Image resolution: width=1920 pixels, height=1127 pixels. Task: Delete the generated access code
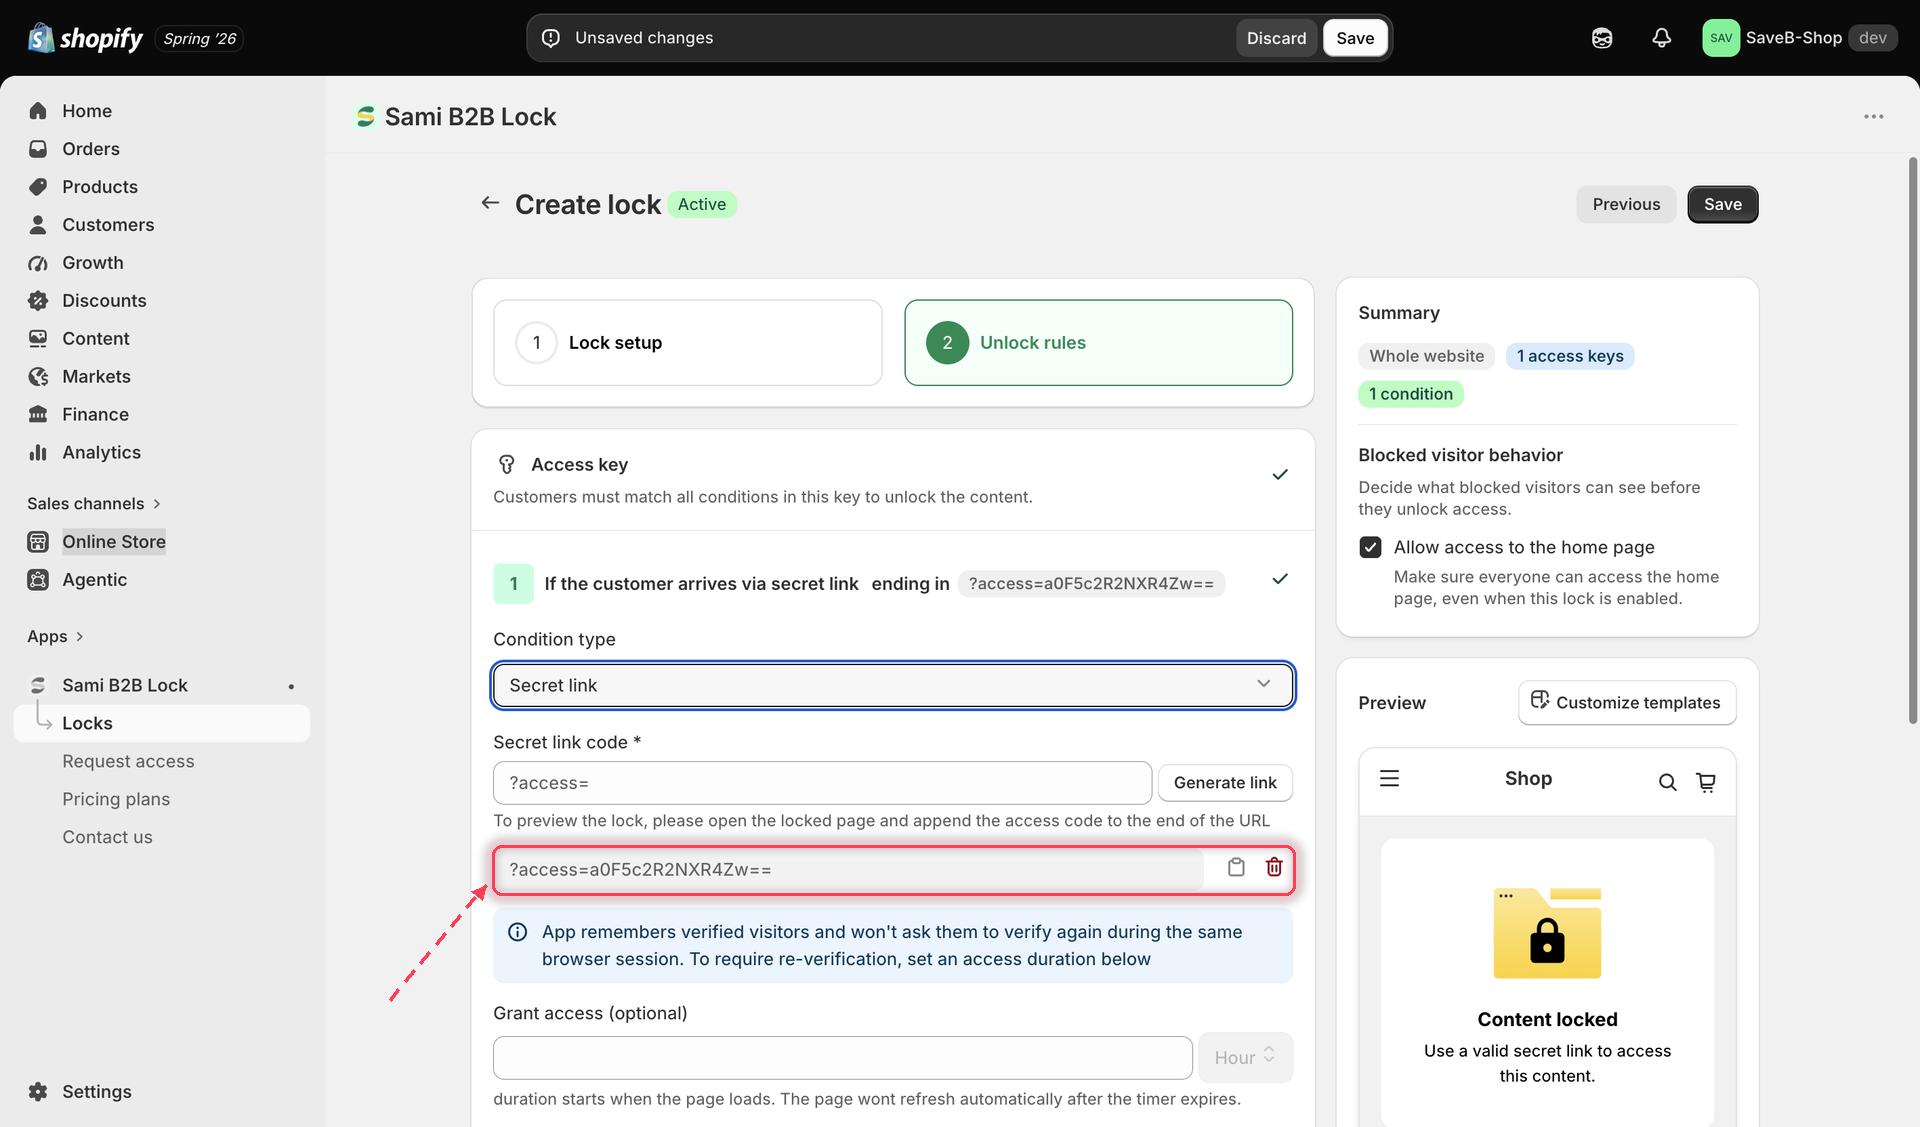(x=1274, y=868)
